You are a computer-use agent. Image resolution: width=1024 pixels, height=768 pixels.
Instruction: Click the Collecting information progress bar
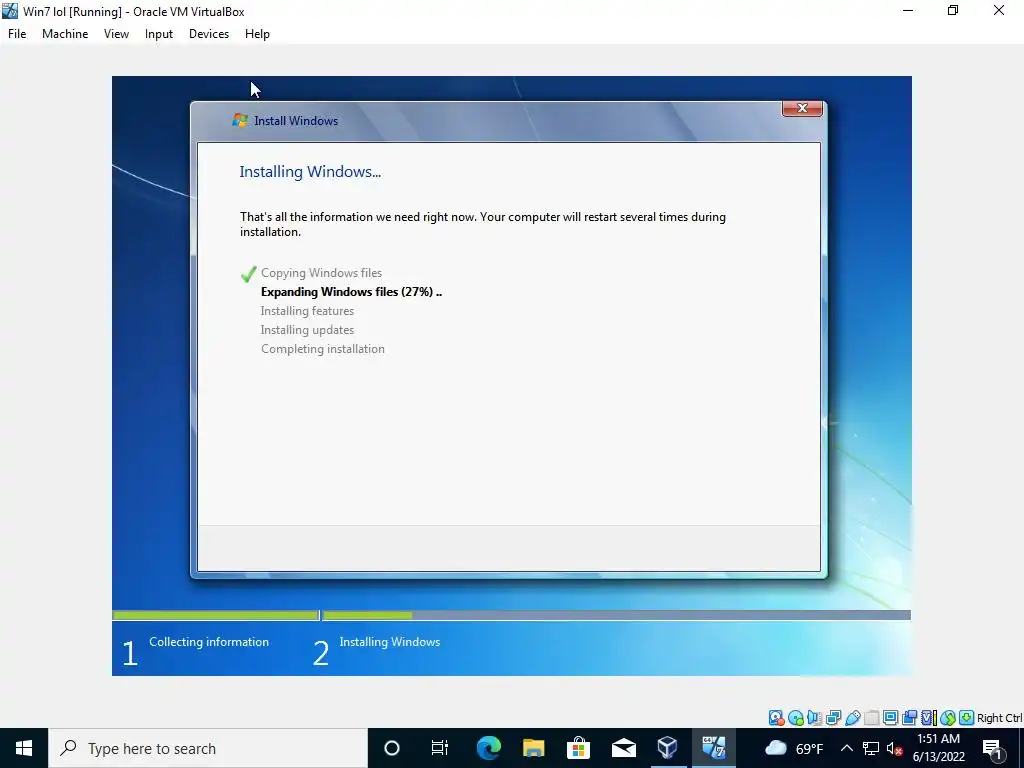pyautogui.click(x=216, y=615)
